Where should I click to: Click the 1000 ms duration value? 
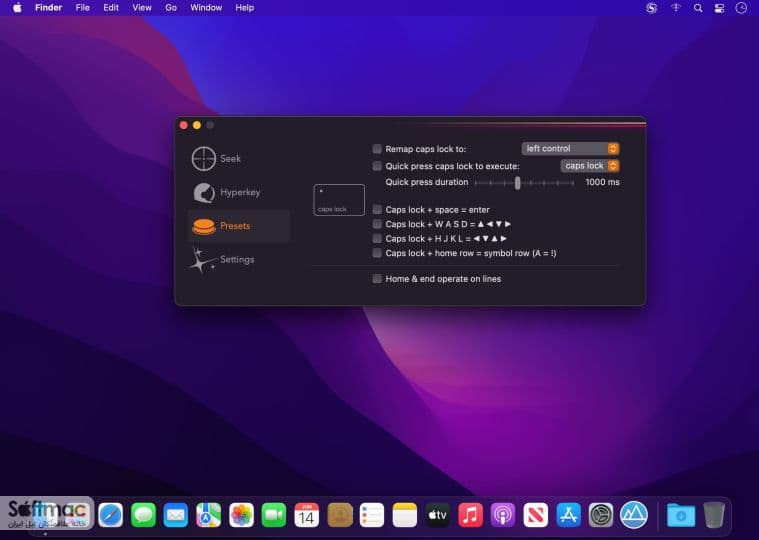click(x=602, y=182)
